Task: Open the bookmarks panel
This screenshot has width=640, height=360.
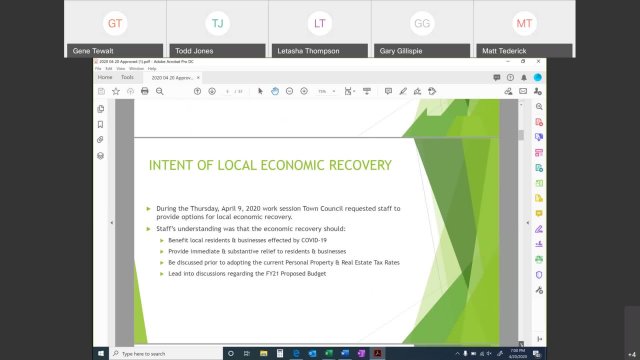Action: pyautogui.click(x=100, y=124)
